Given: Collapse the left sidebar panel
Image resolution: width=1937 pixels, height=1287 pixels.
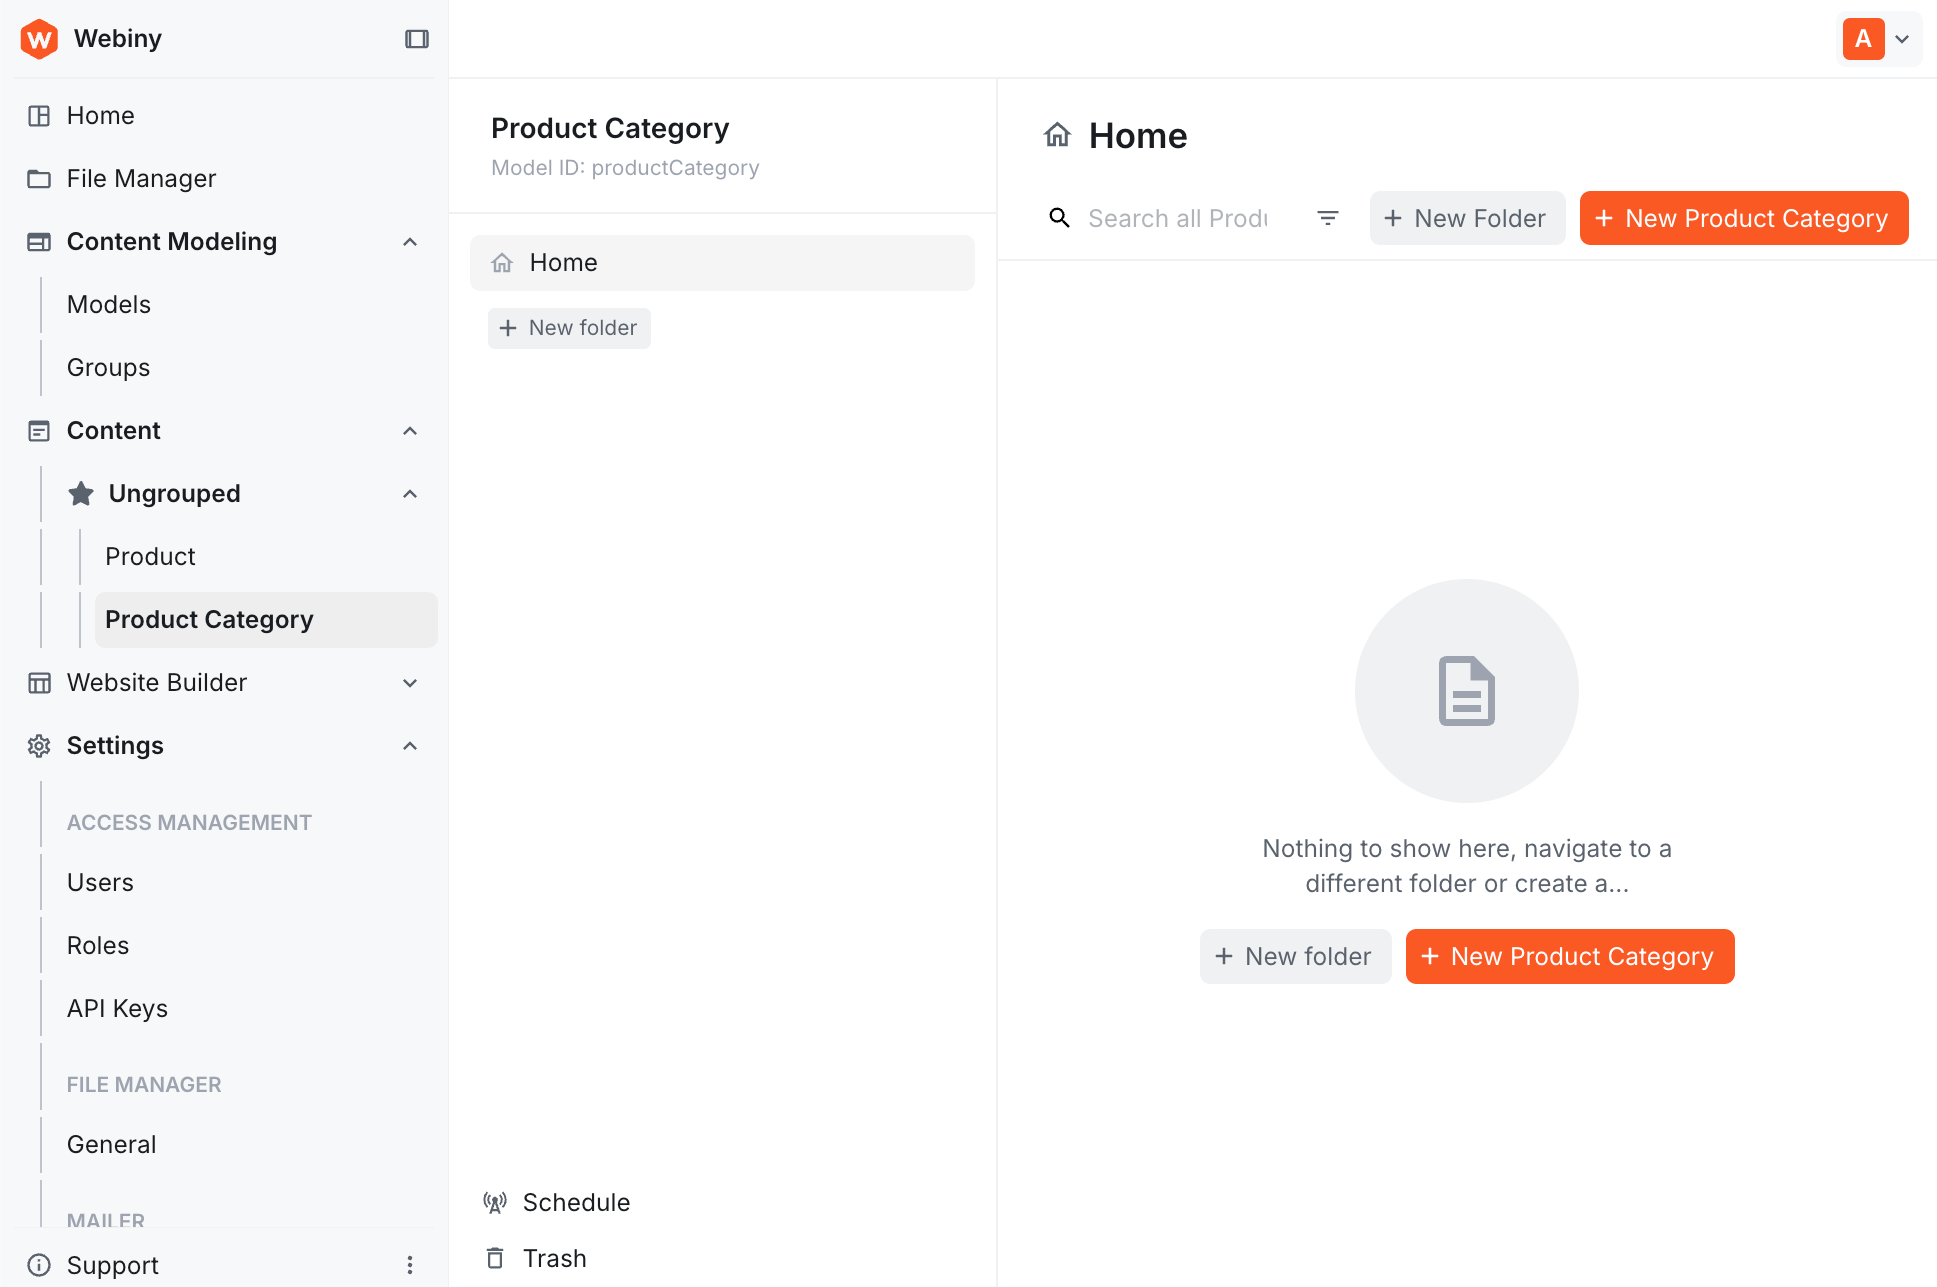Looking at the screenshot, I should tap(416, 38).
